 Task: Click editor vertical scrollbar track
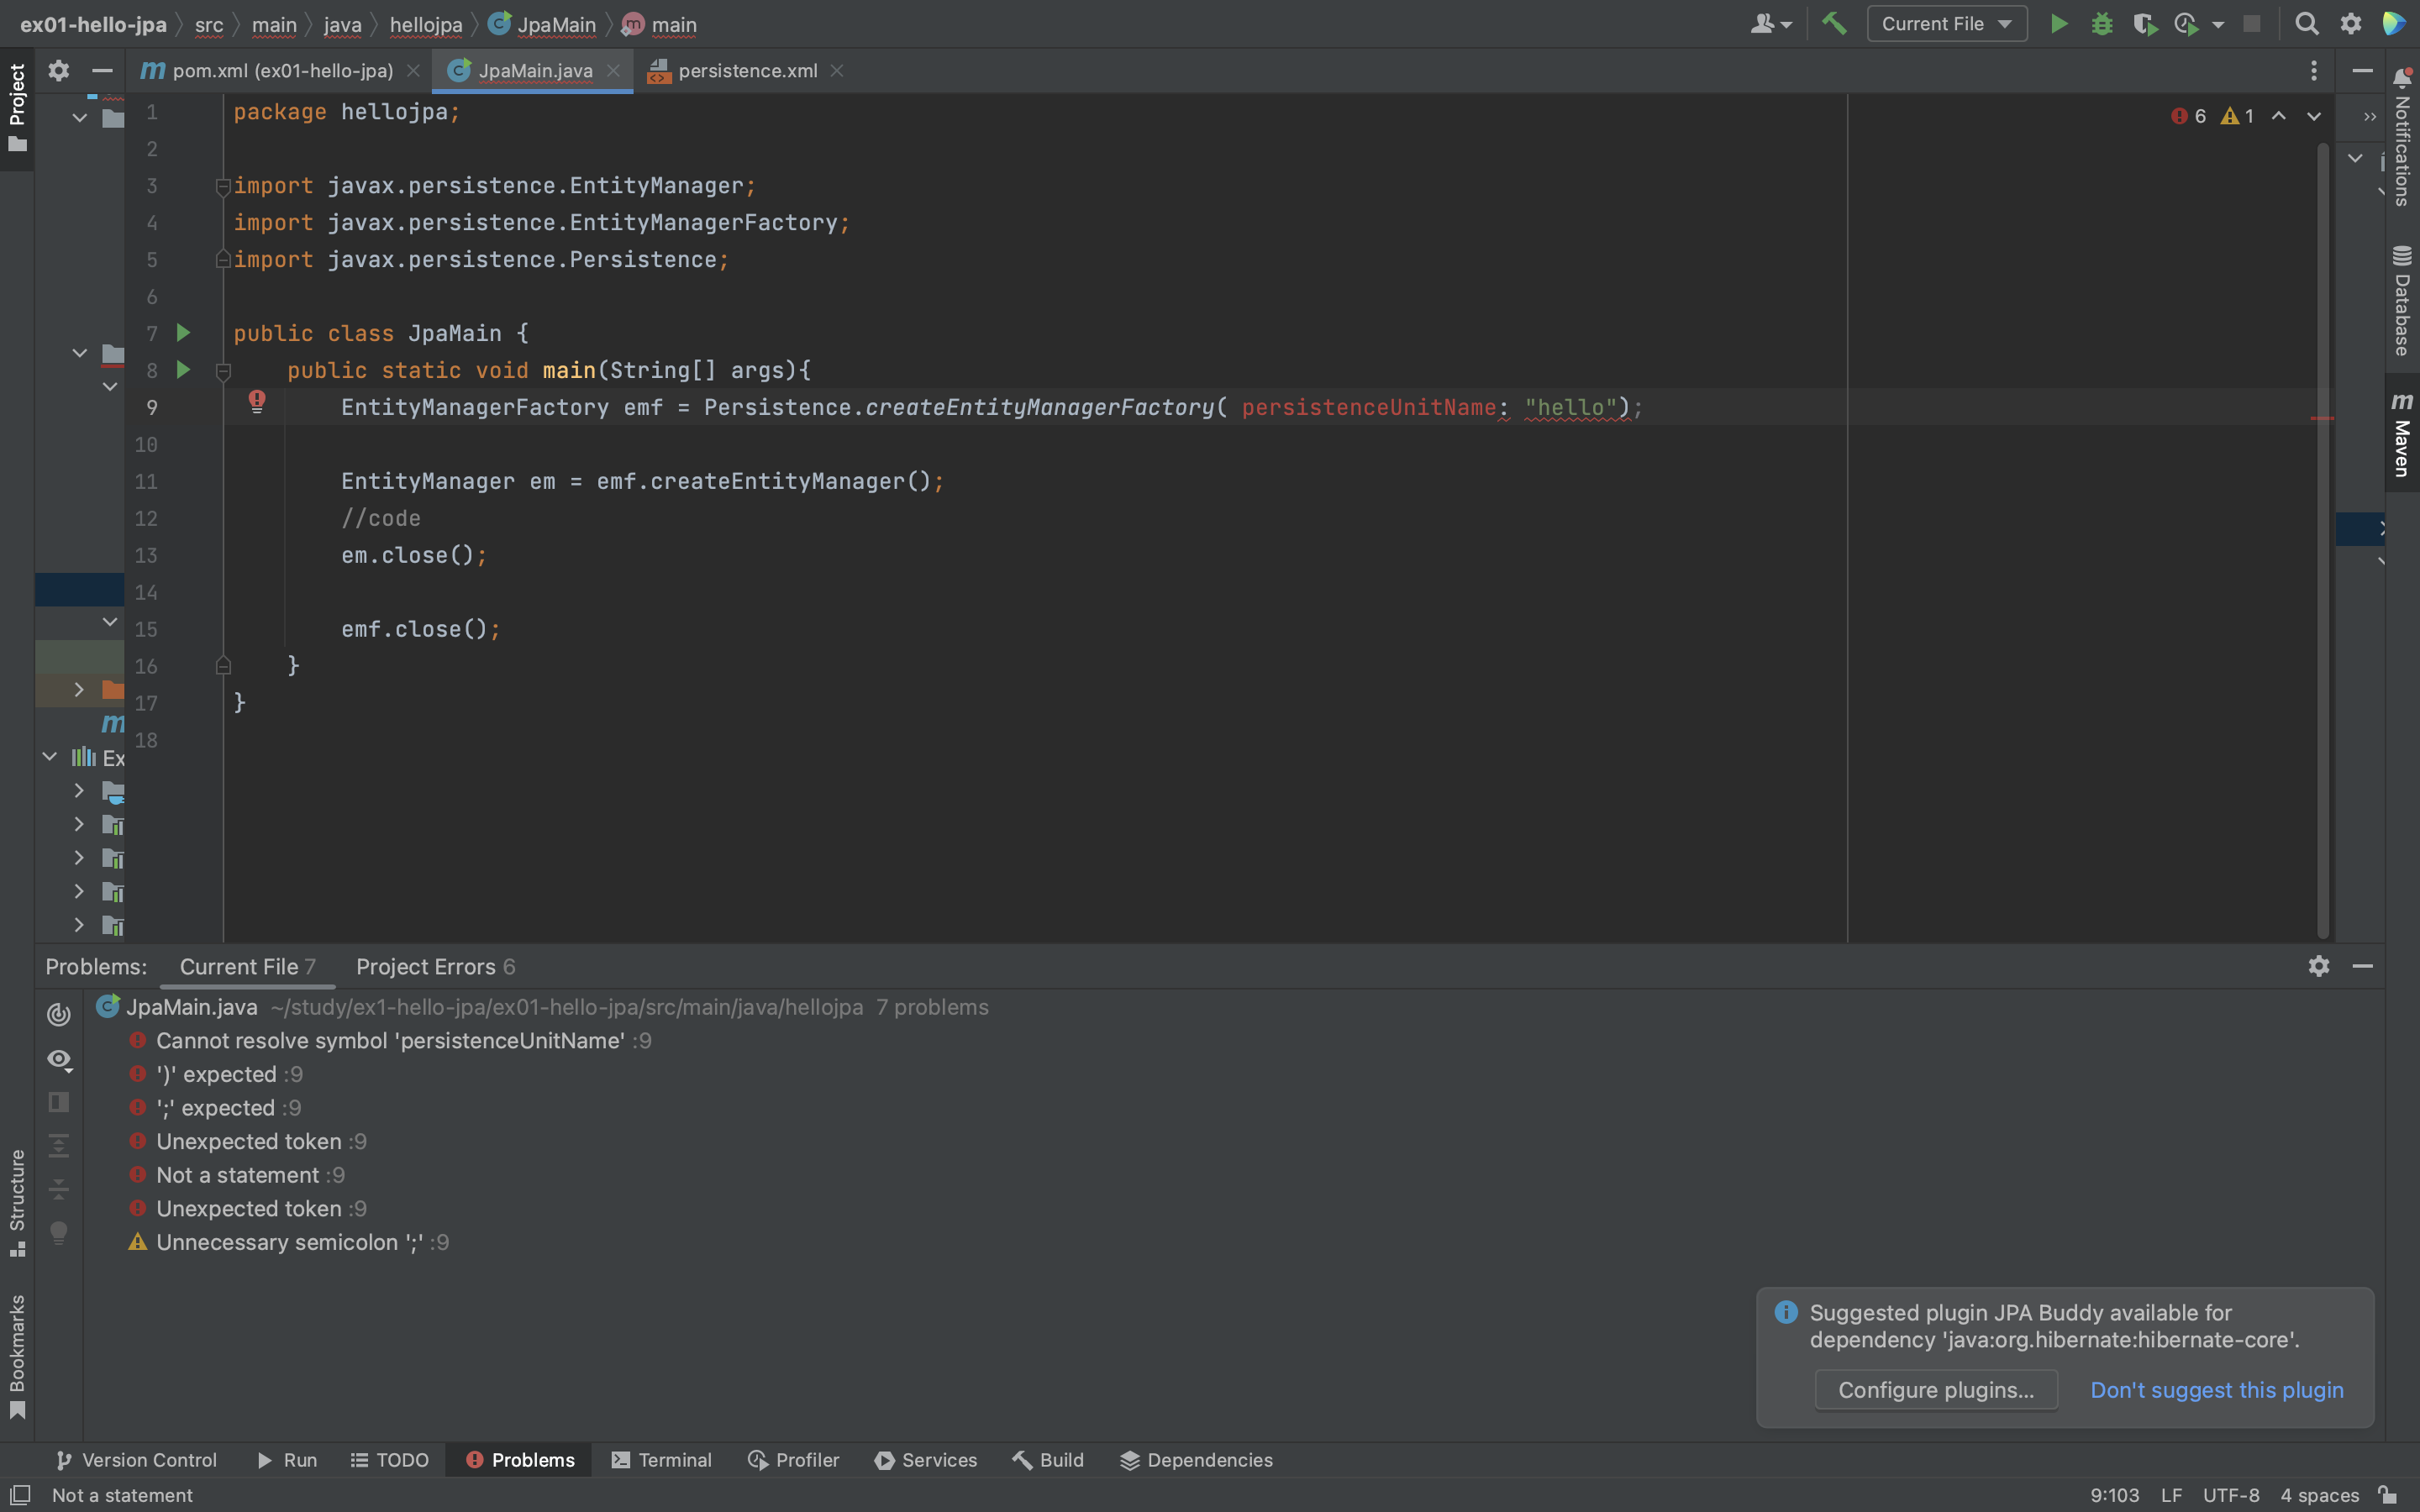point(2323,540)
